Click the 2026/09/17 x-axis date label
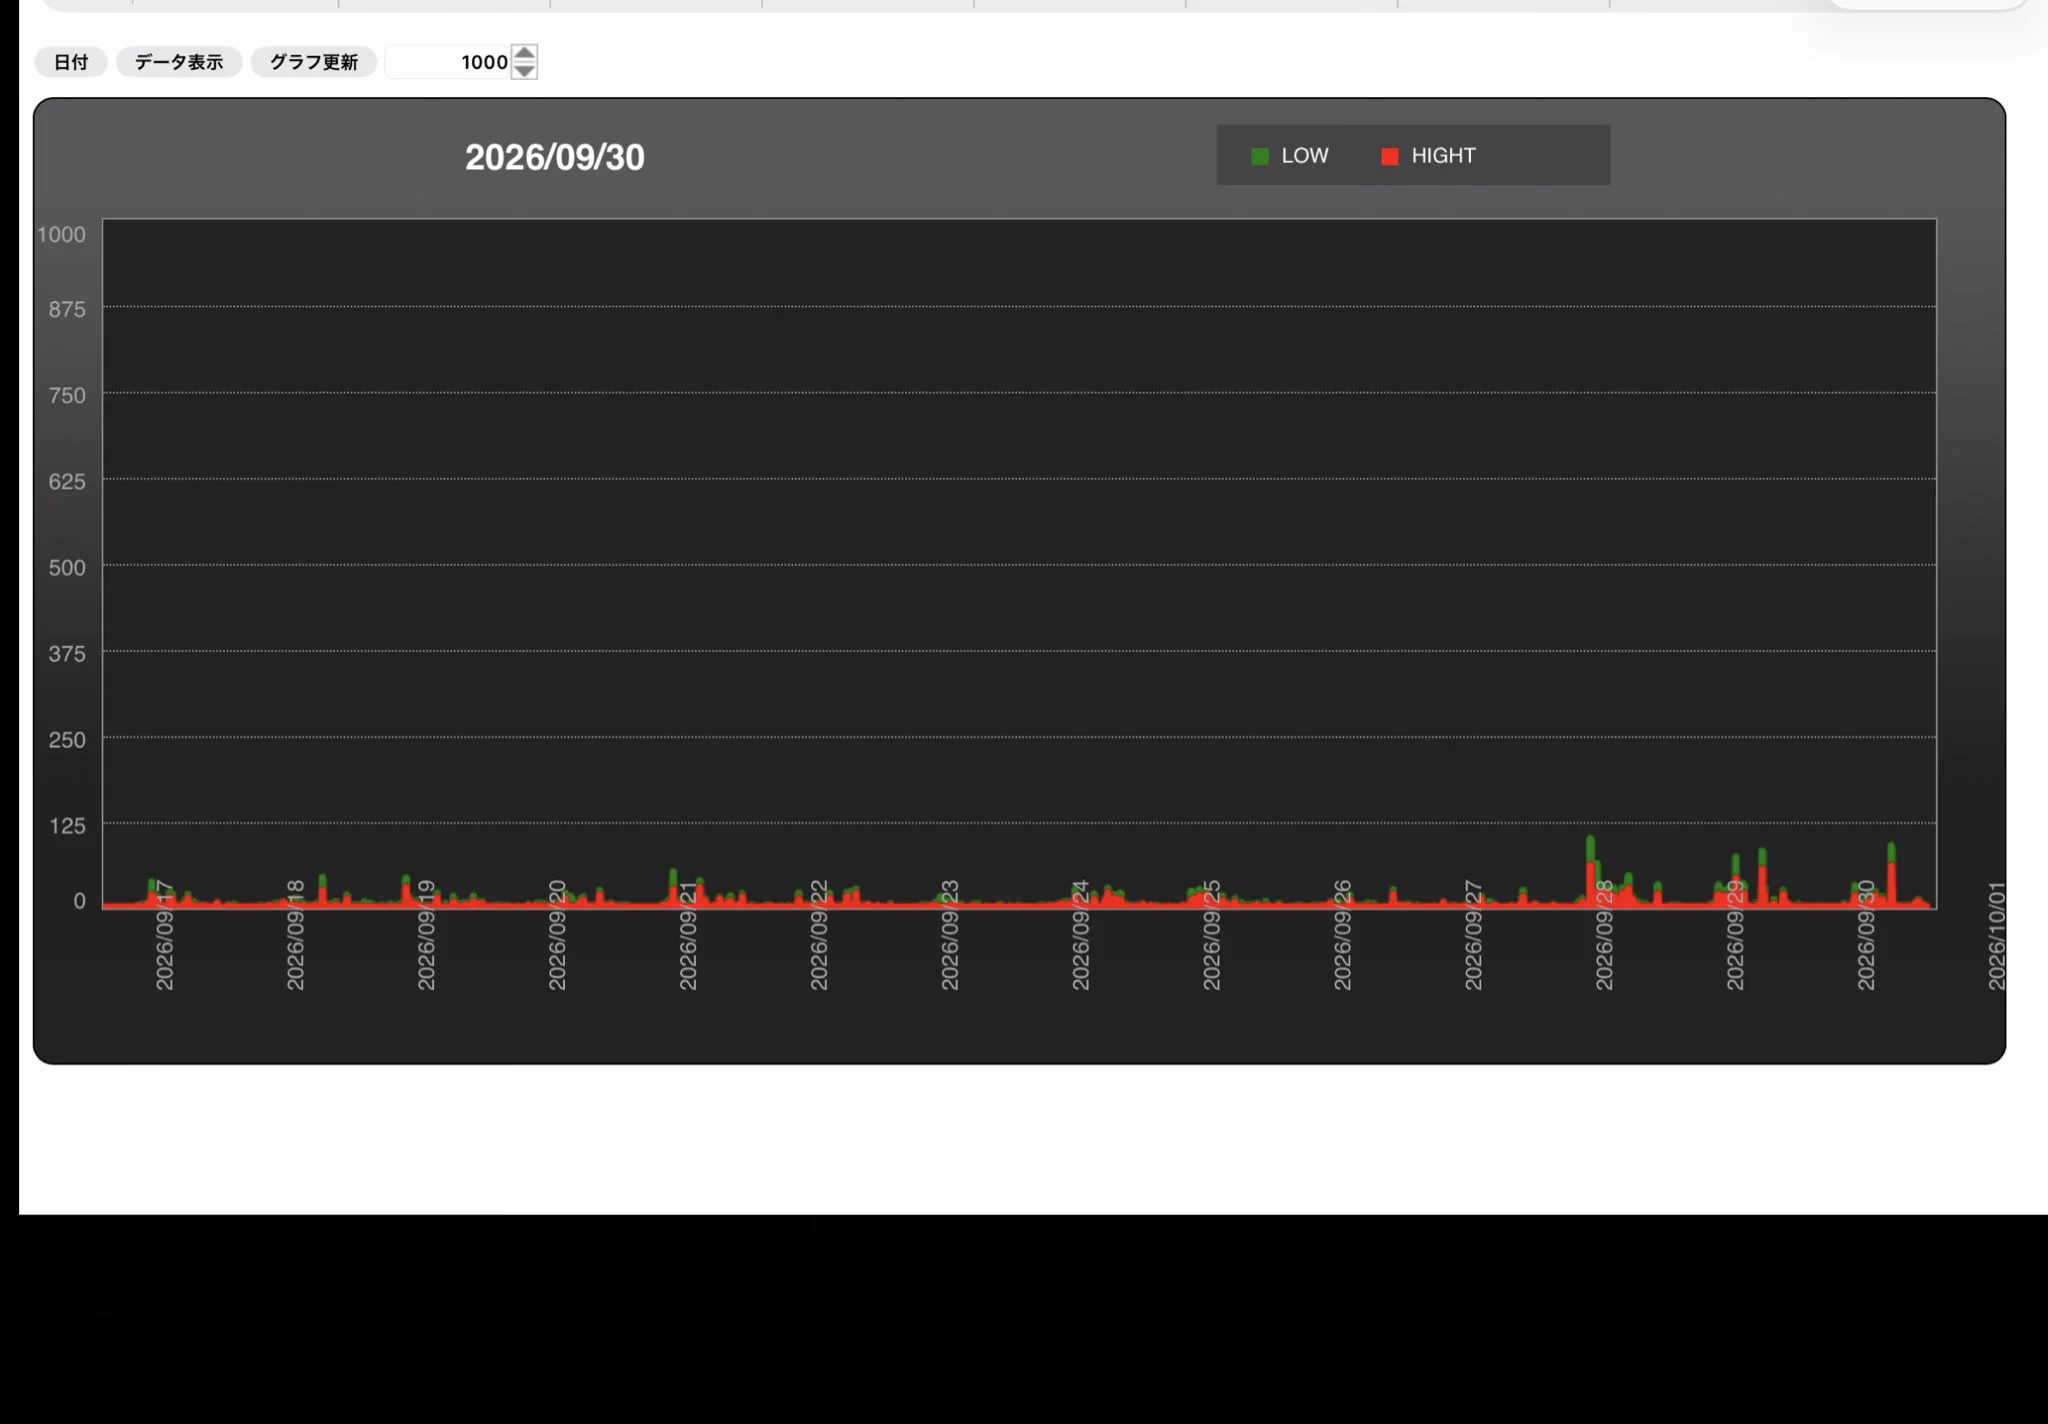Viewport: 2048px width, 1424px height. click(x=165, y=936)
